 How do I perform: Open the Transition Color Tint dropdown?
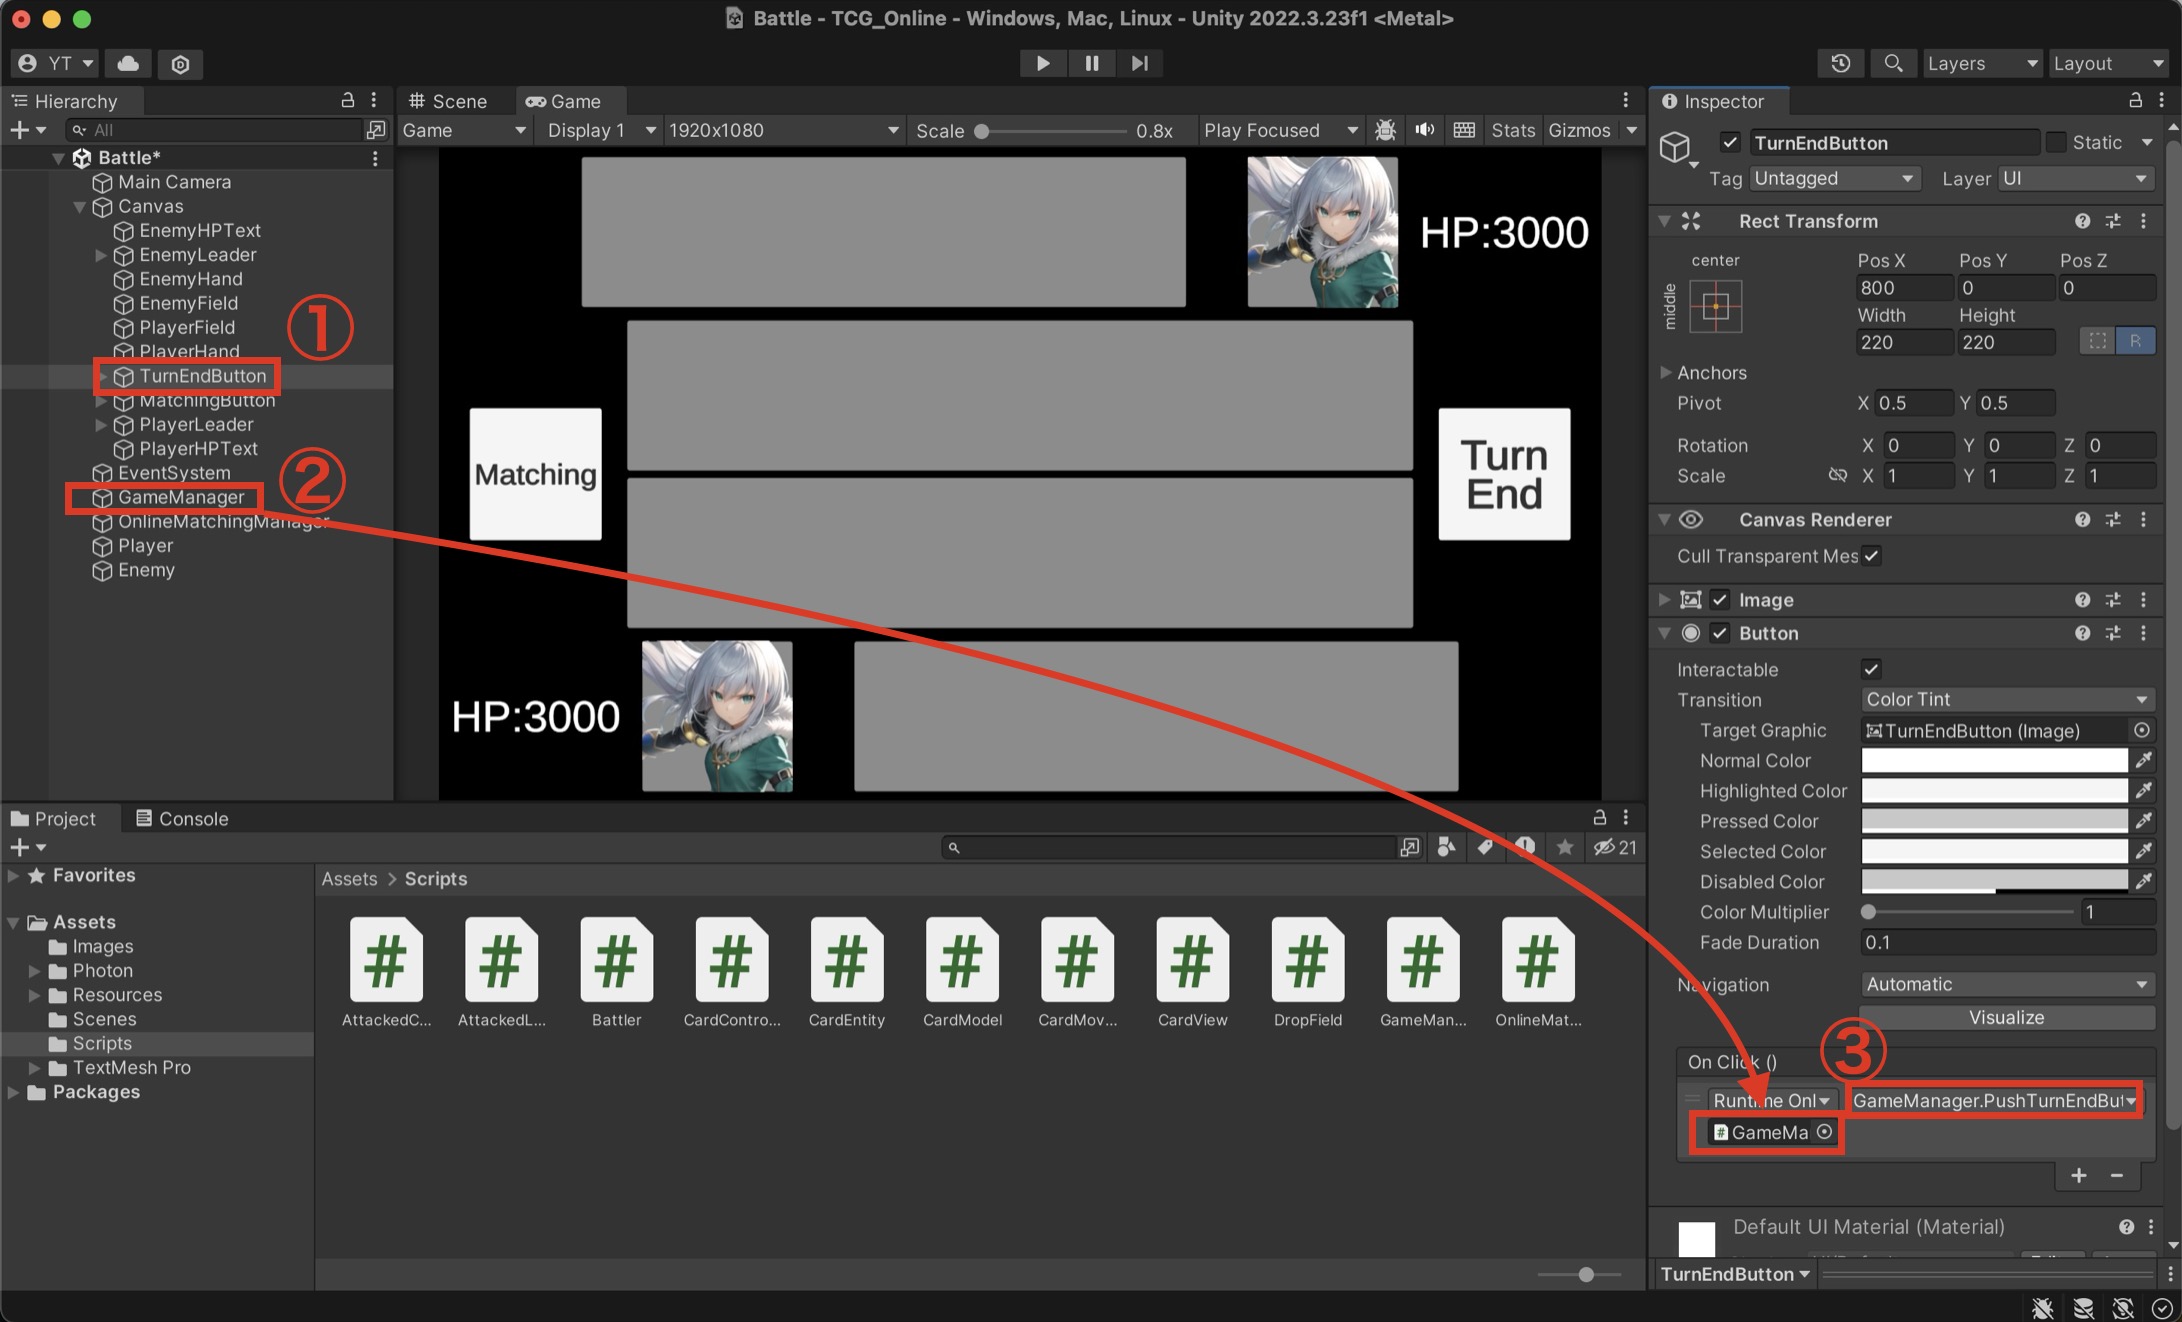tap(2006, 699)
